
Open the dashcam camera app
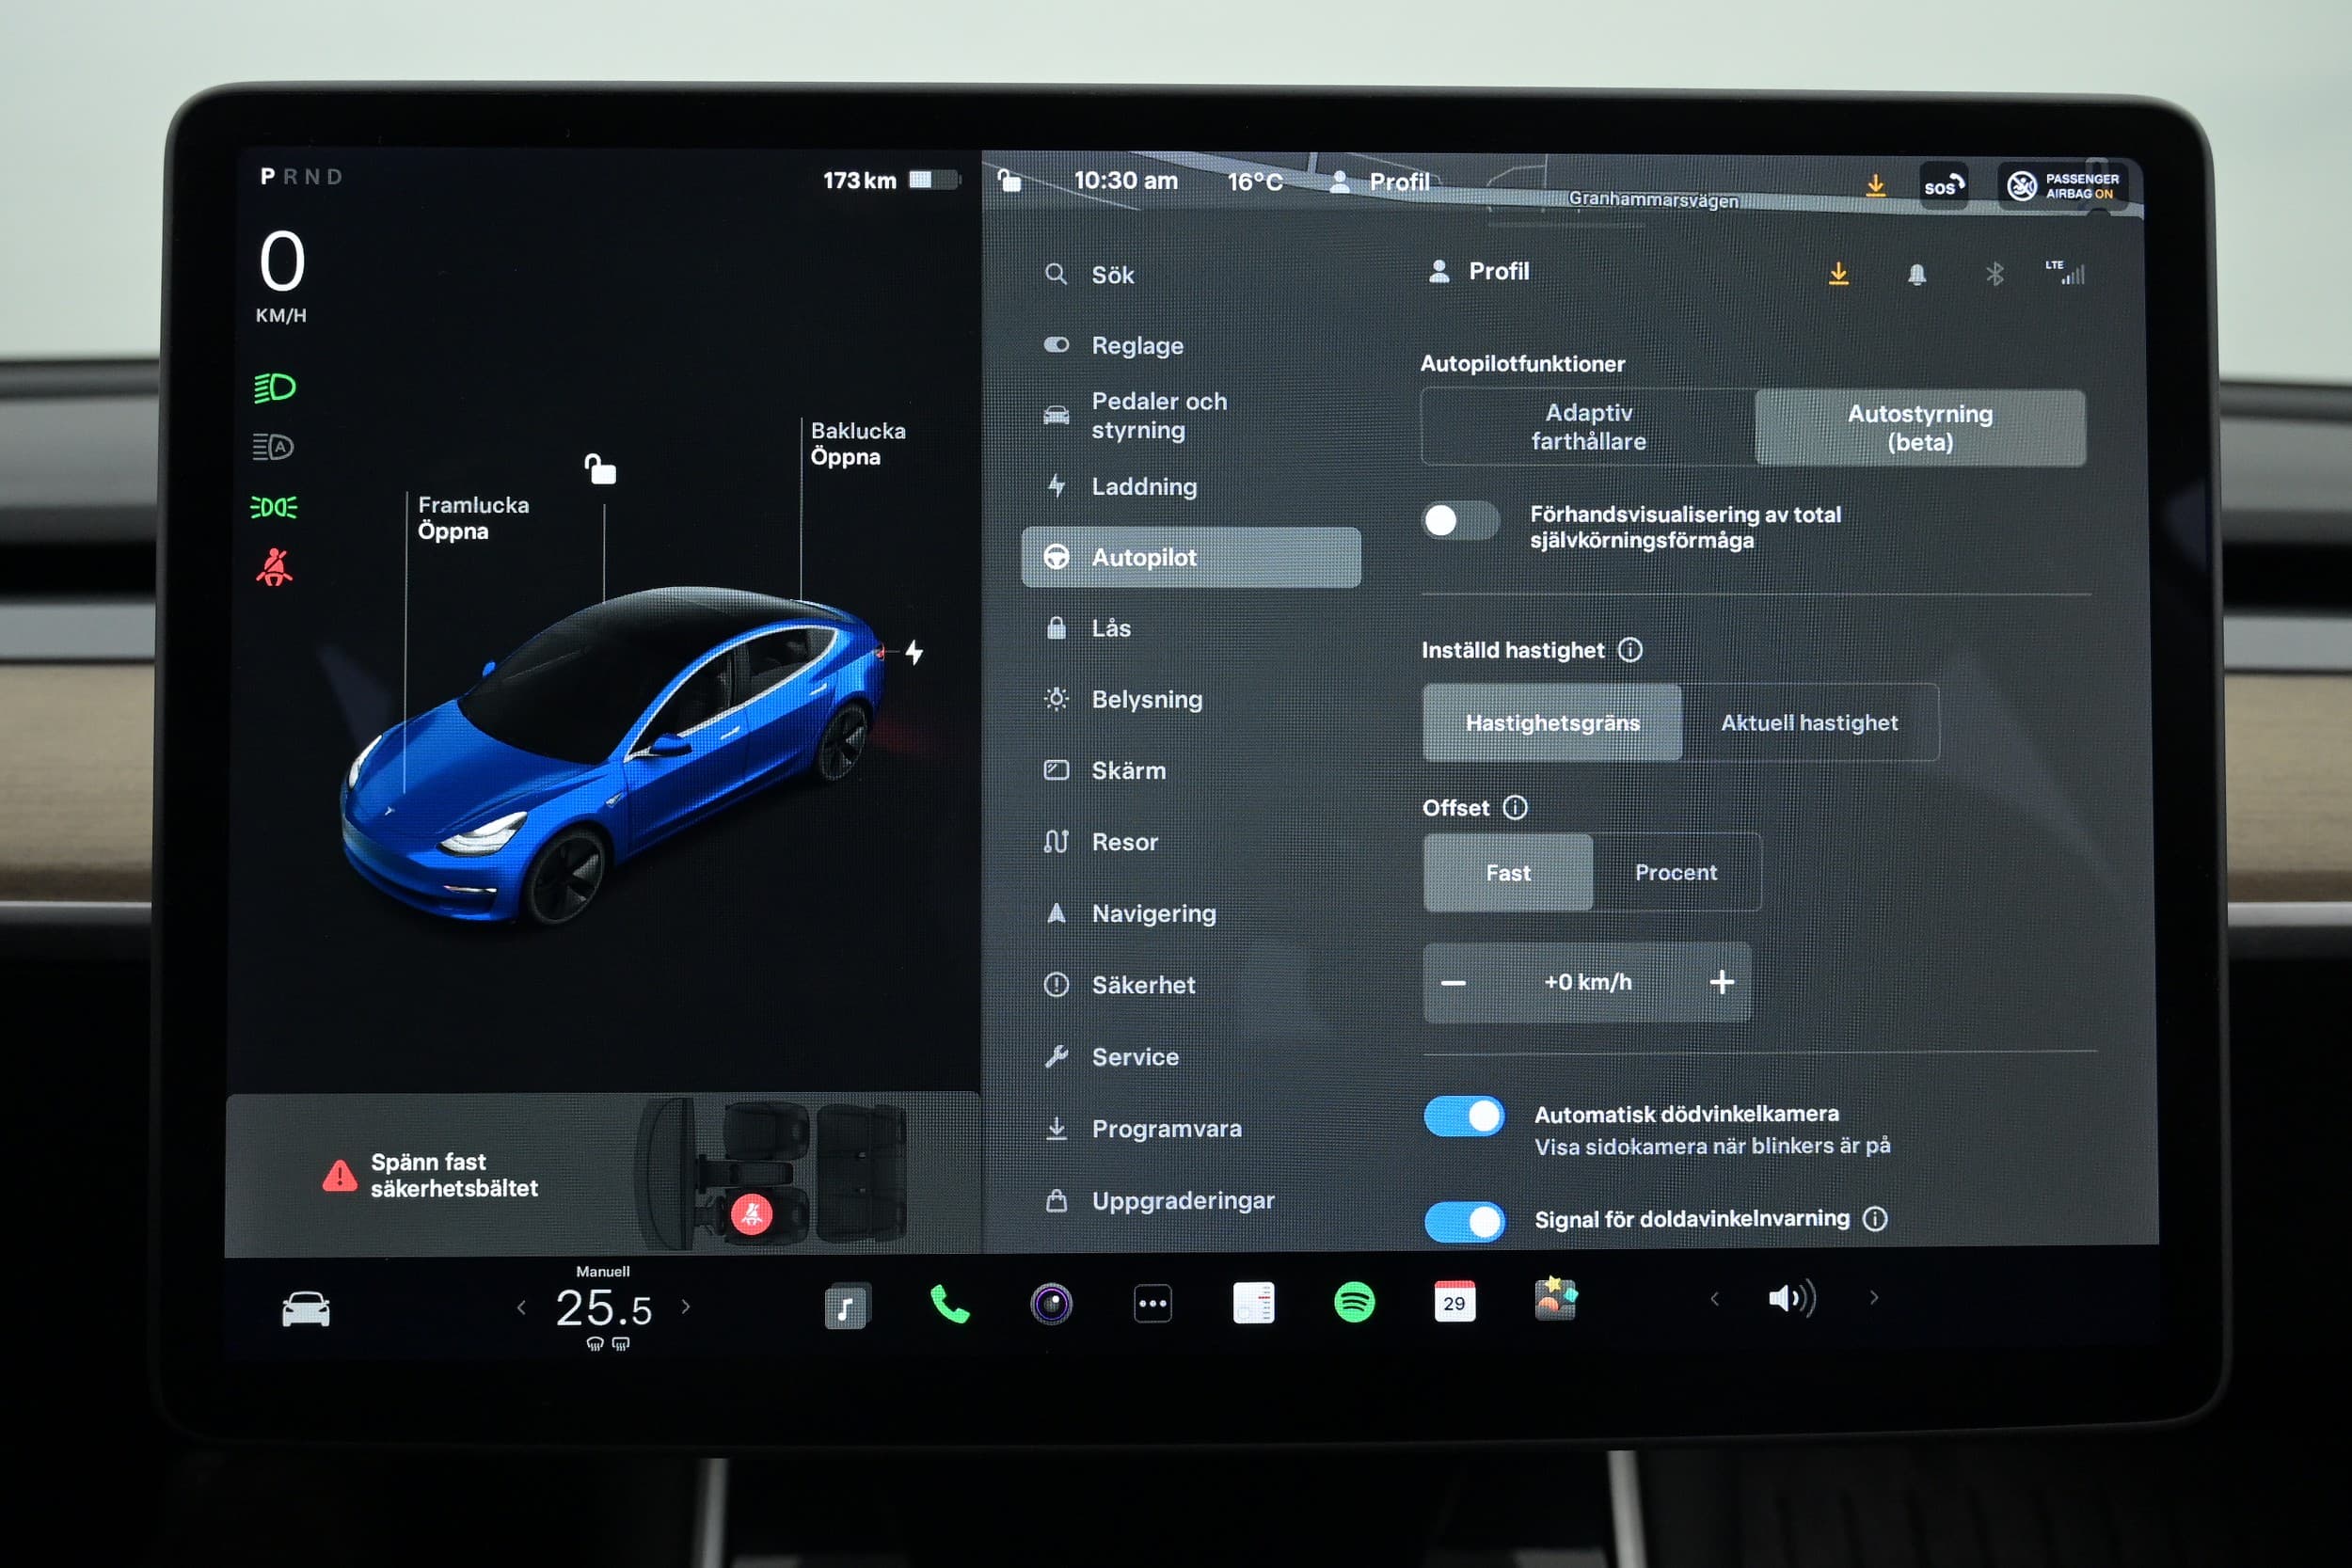pyautogui.click(x=1051, y=1304)
